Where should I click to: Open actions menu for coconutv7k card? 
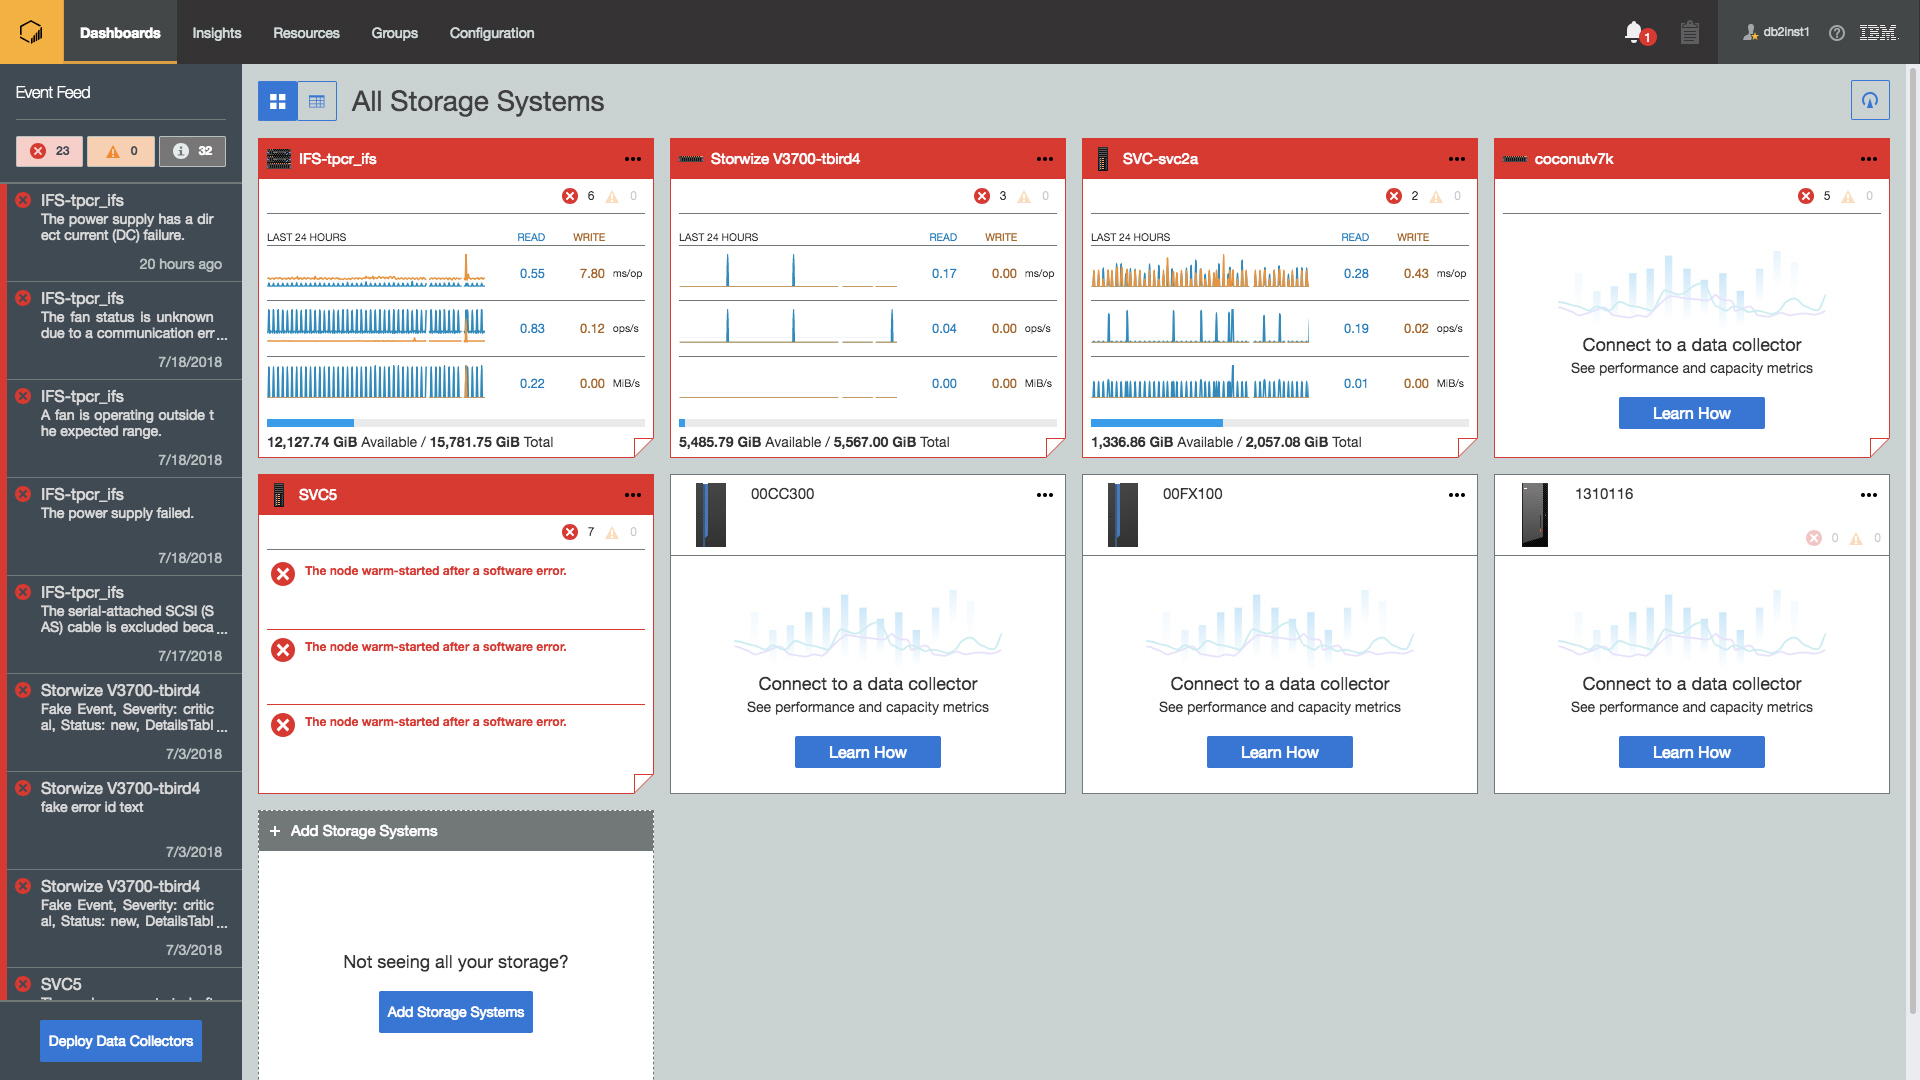coord(1869,159)
